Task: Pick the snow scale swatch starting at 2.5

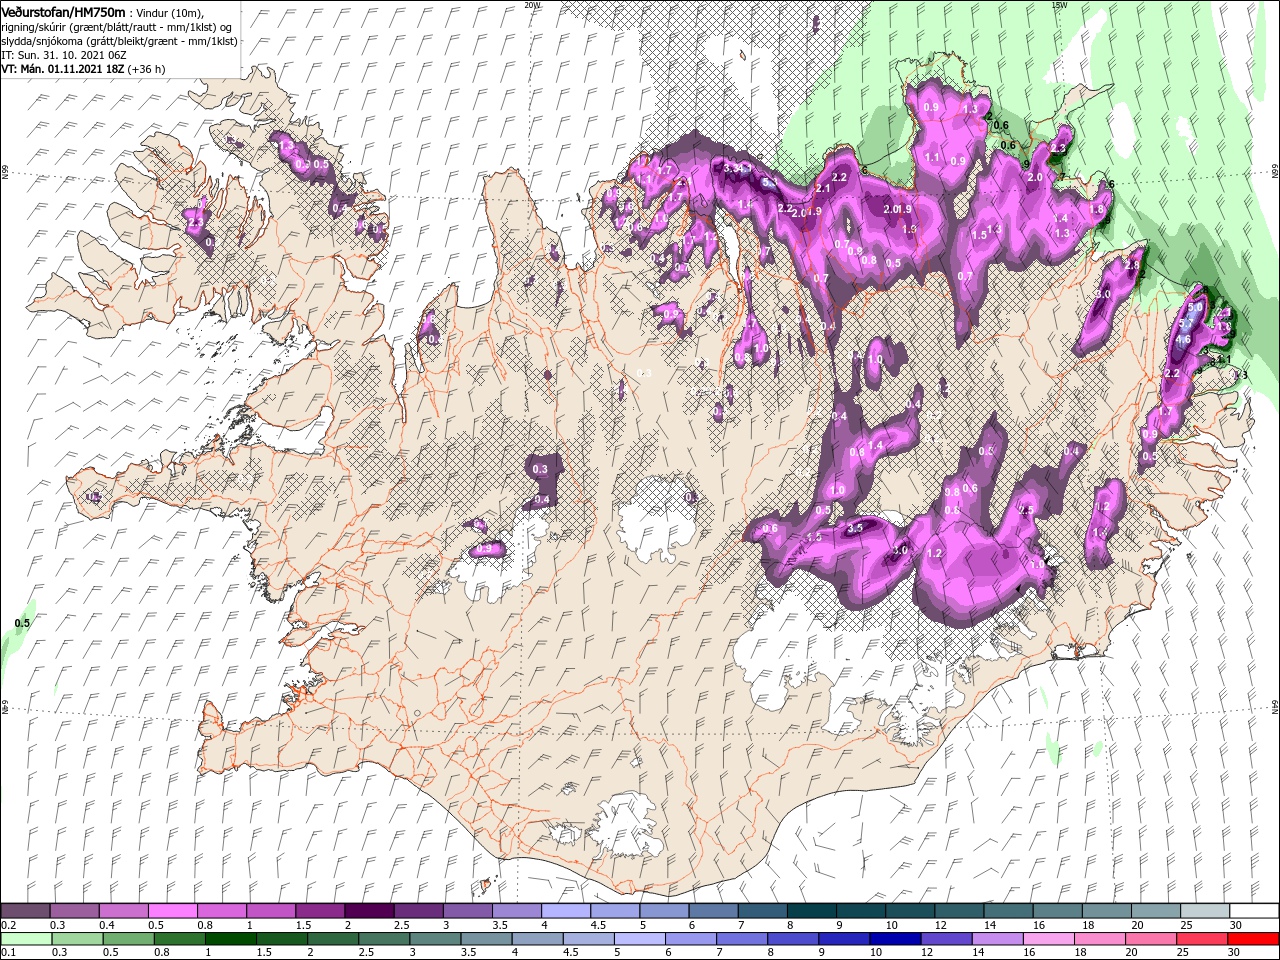Action: pyautogui.click(x=419, y=910)
